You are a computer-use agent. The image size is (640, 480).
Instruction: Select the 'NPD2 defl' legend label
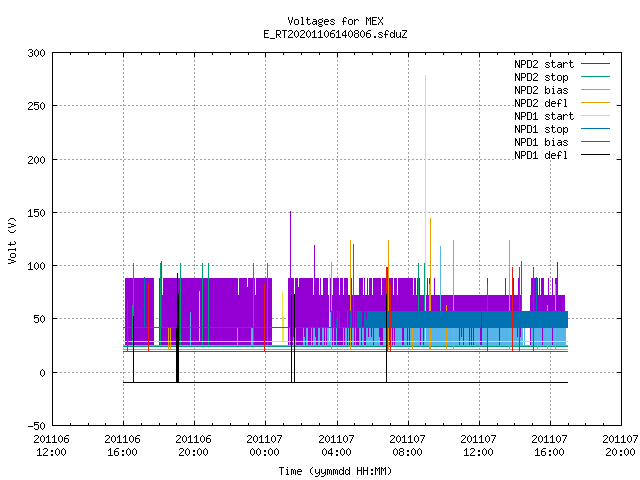pyautogui.click(x=541, y=103)
